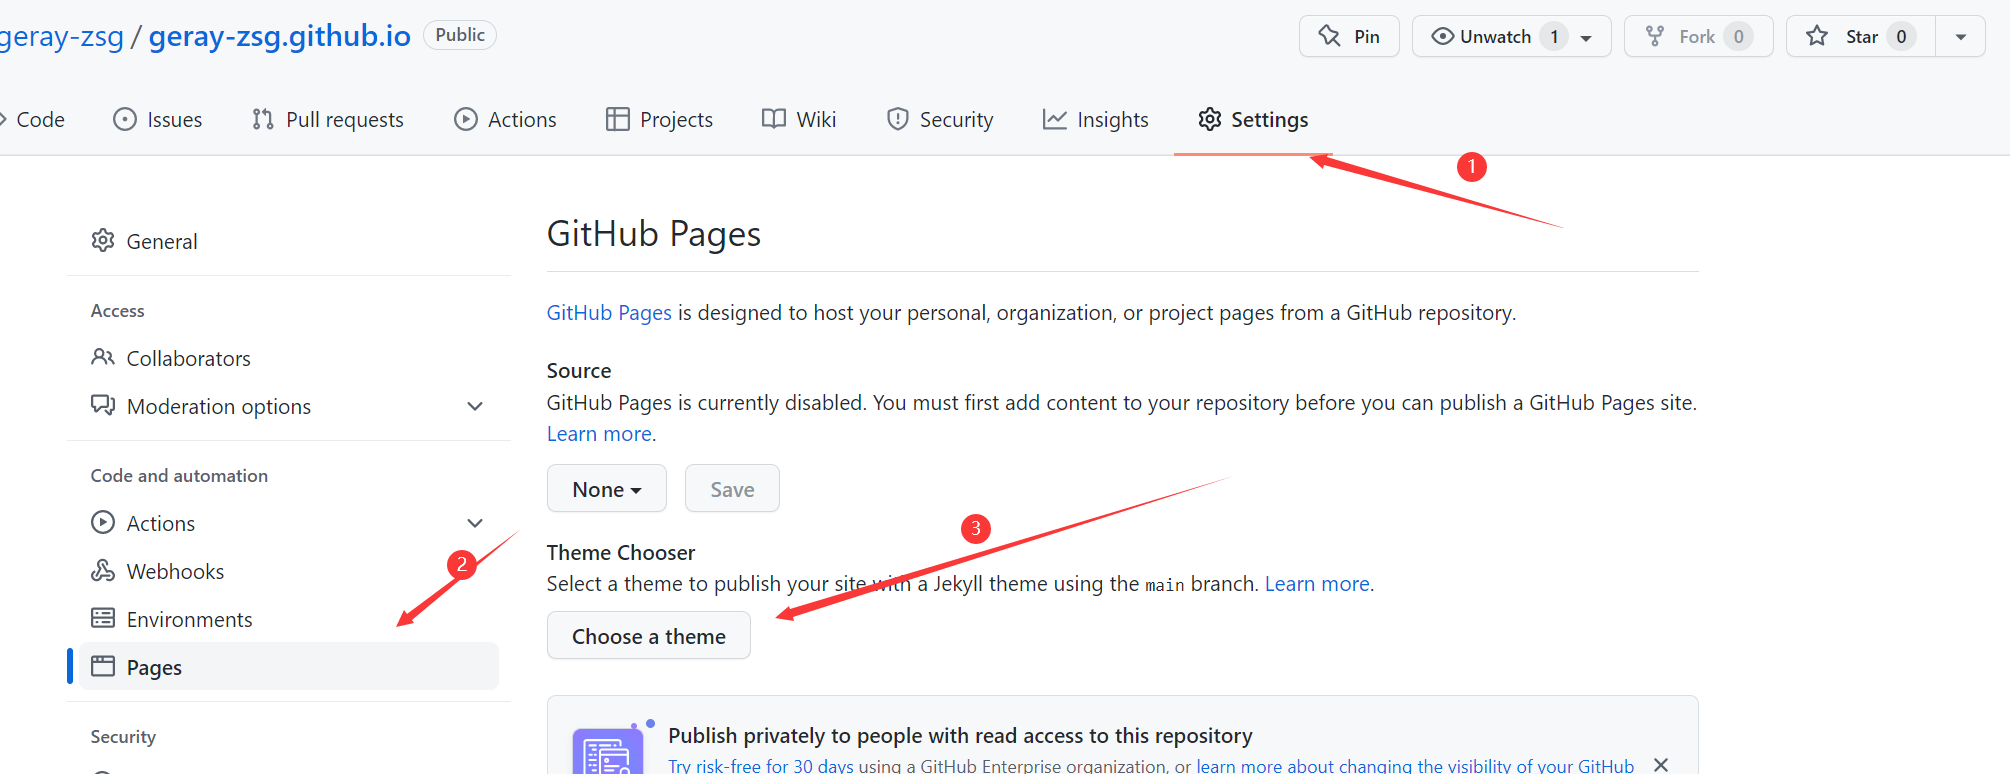The image size is (2010, 774).
Task: Click Try risk-free for 30 days link
Action: point(761,766)
